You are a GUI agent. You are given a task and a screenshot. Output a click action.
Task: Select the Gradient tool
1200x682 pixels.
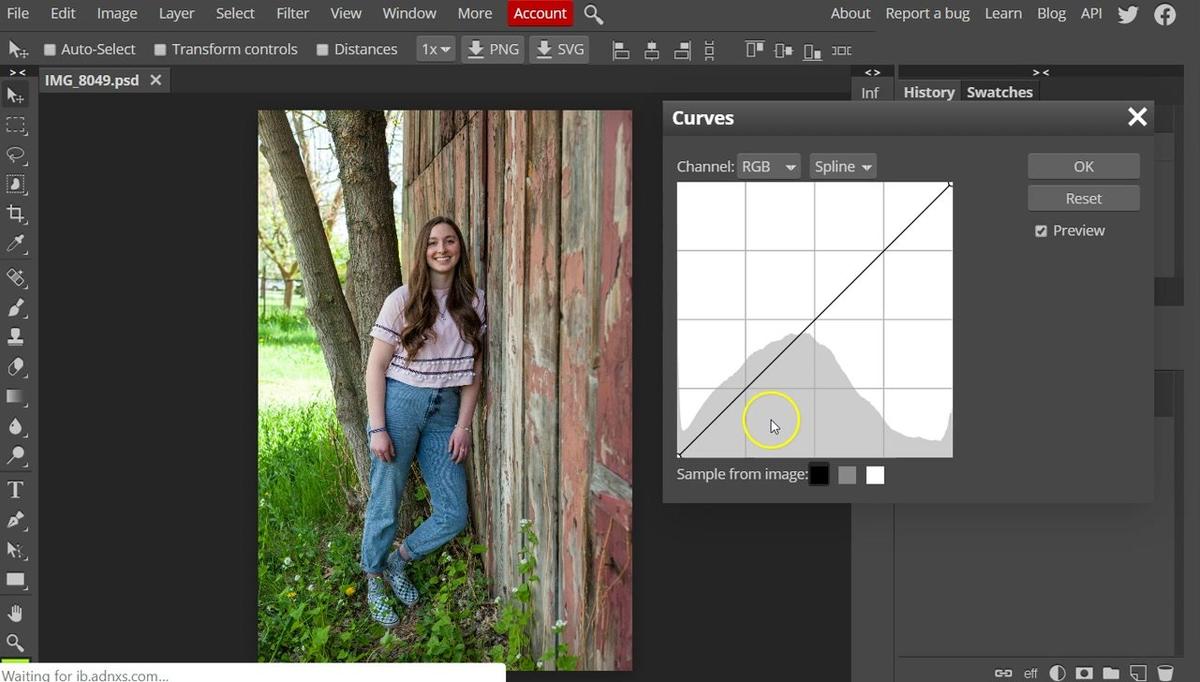[x=16, y=397]
